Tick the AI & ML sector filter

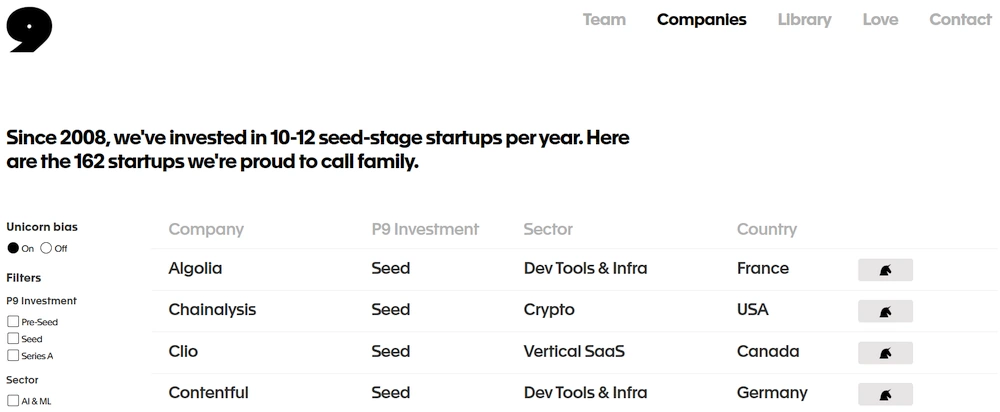[13, 401]
